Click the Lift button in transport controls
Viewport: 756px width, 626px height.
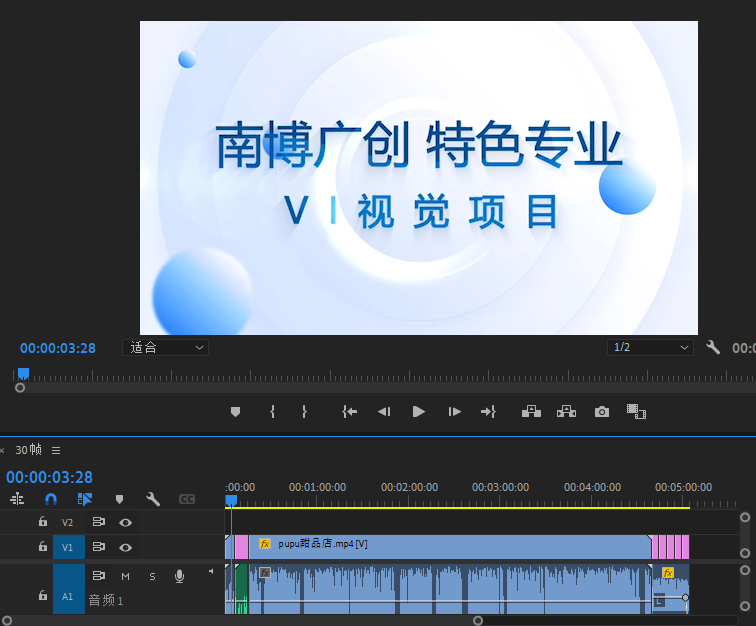click(531, 411)
